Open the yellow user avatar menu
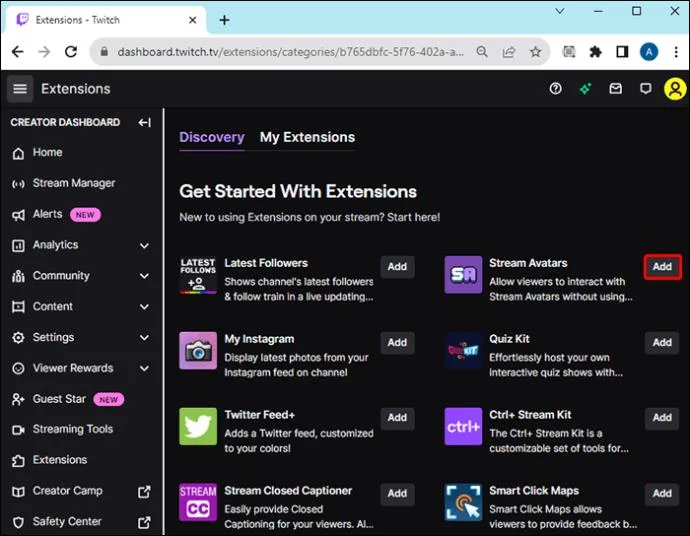 point(675,89)
